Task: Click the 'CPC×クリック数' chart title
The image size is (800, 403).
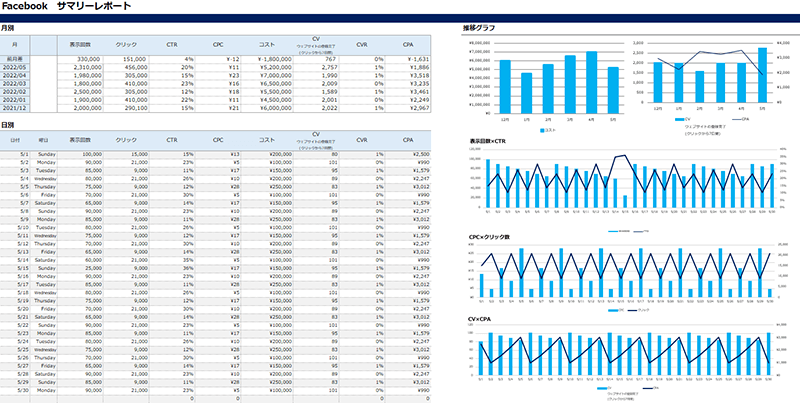Action: pyautogui.click(x=489, y=237)
